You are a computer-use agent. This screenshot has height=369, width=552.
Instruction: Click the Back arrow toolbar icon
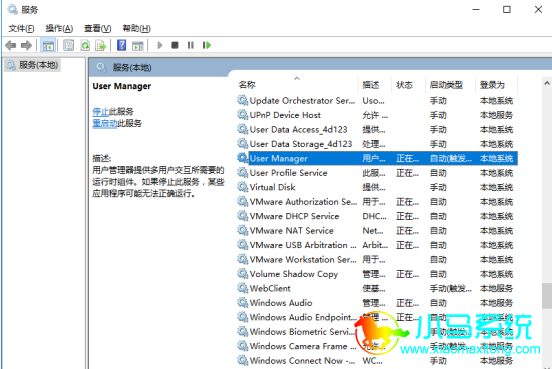coord(11,45)
